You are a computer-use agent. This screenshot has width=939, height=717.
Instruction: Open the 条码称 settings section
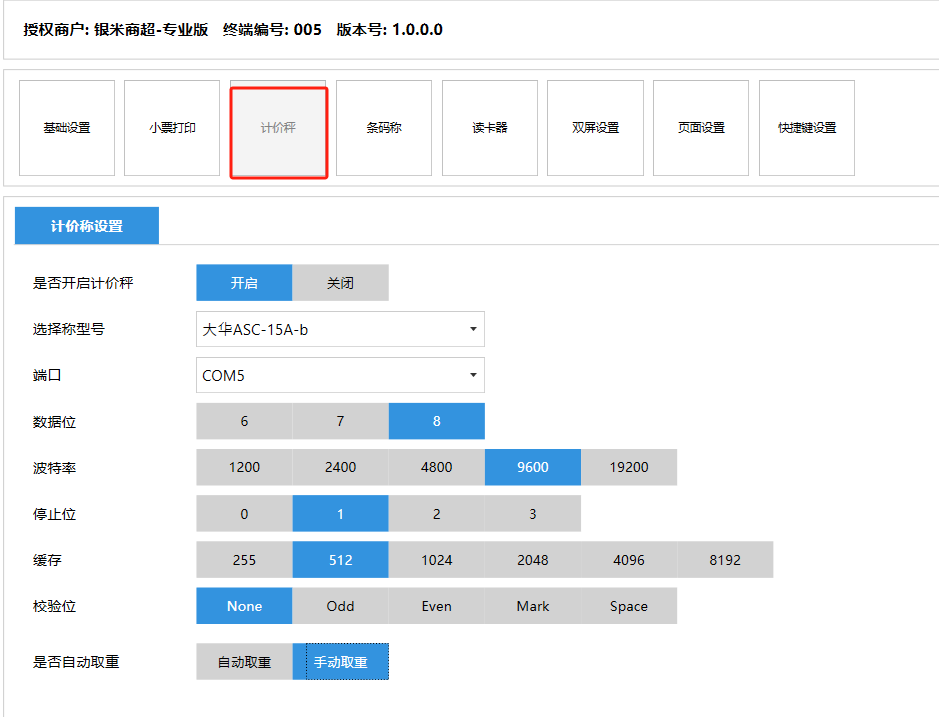pos(384,128)
